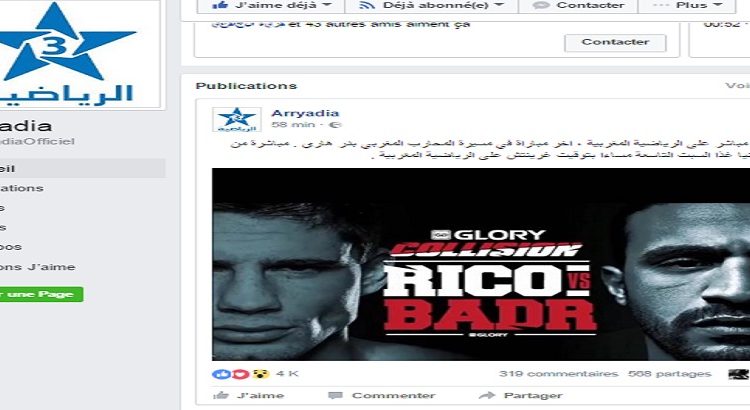Click the red heart reaction icon

coord(241,374)
